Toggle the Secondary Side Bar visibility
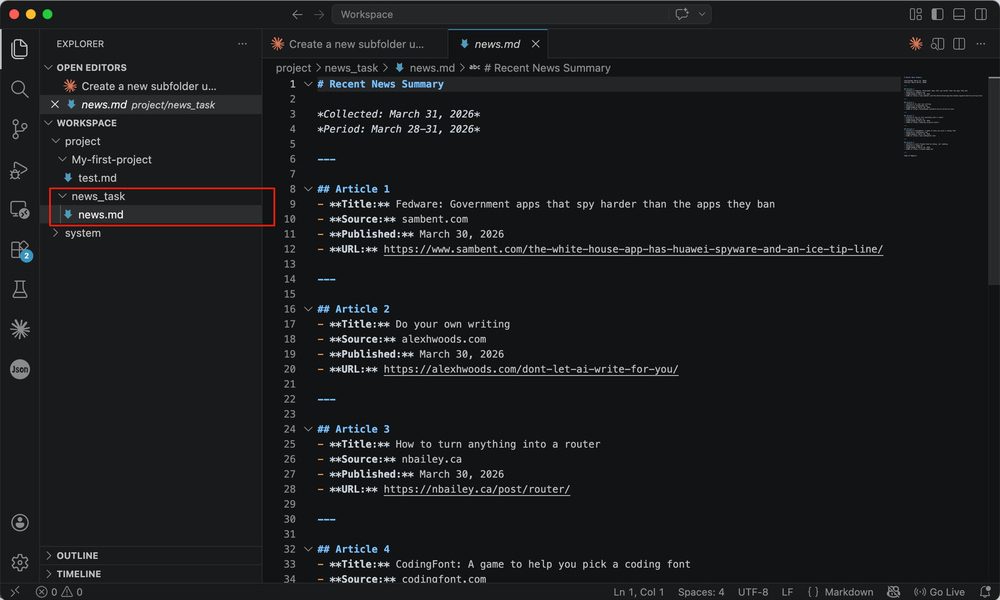This screenshot has height=600, width=1000. (x=981, y=14)
